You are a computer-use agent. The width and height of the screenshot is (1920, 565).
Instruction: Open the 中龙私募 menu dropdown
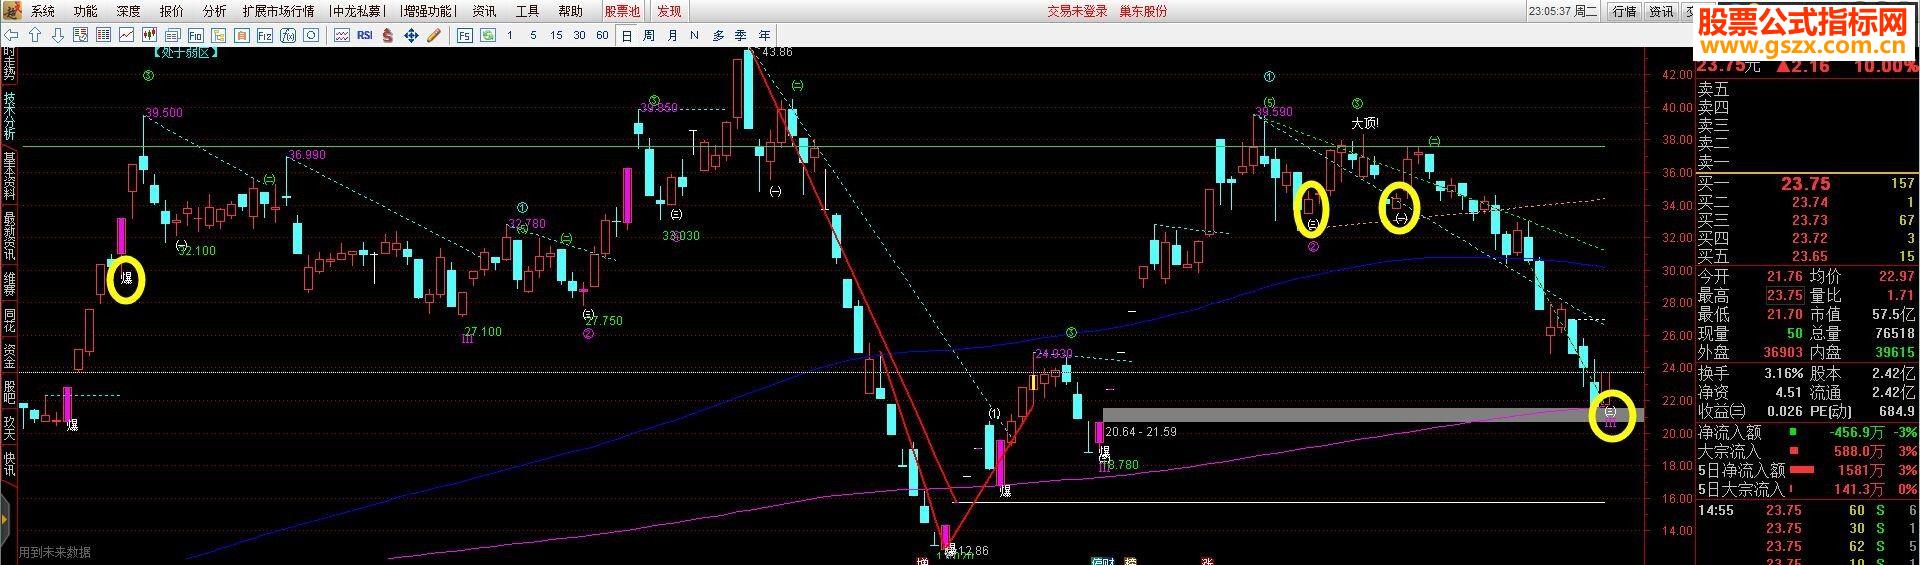tap(357, 11)
